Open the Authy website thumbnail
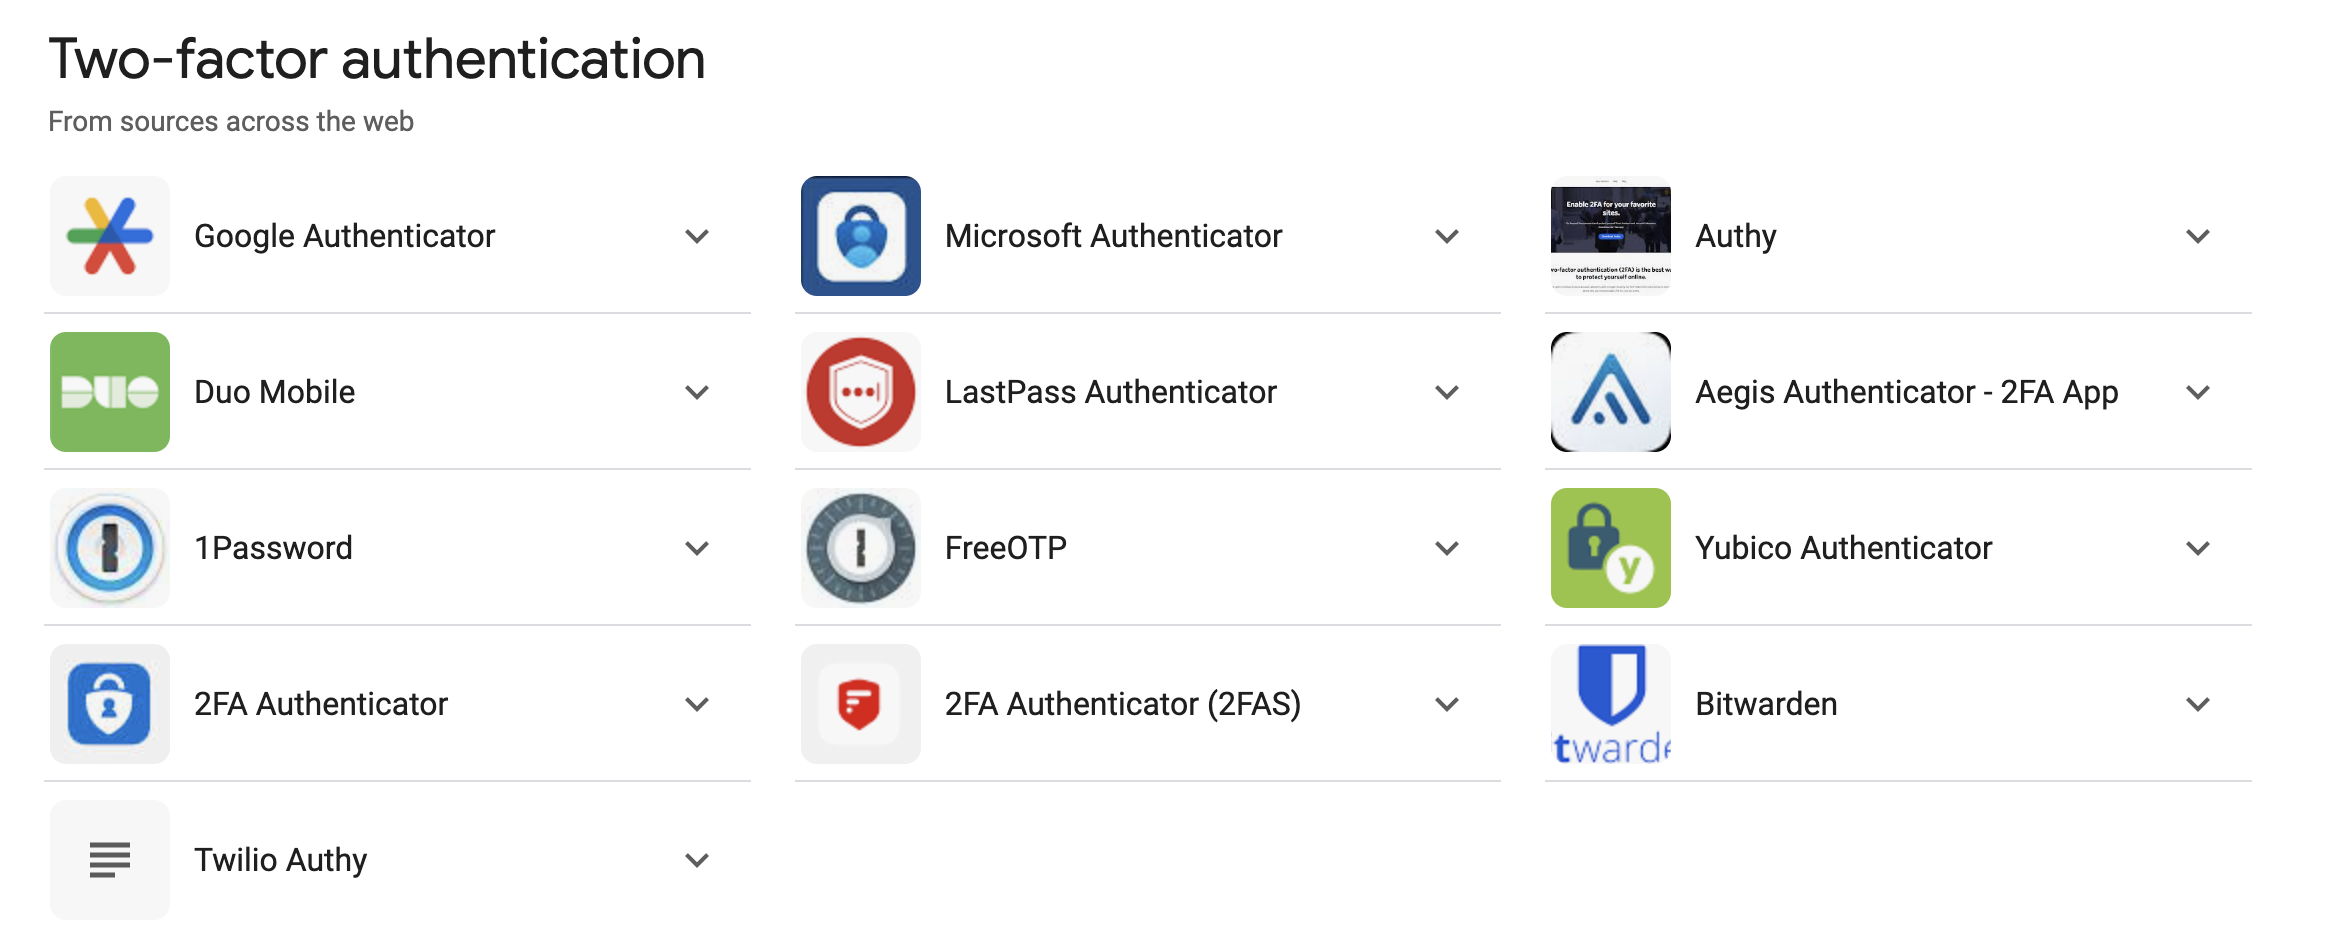 (1610, 236)
